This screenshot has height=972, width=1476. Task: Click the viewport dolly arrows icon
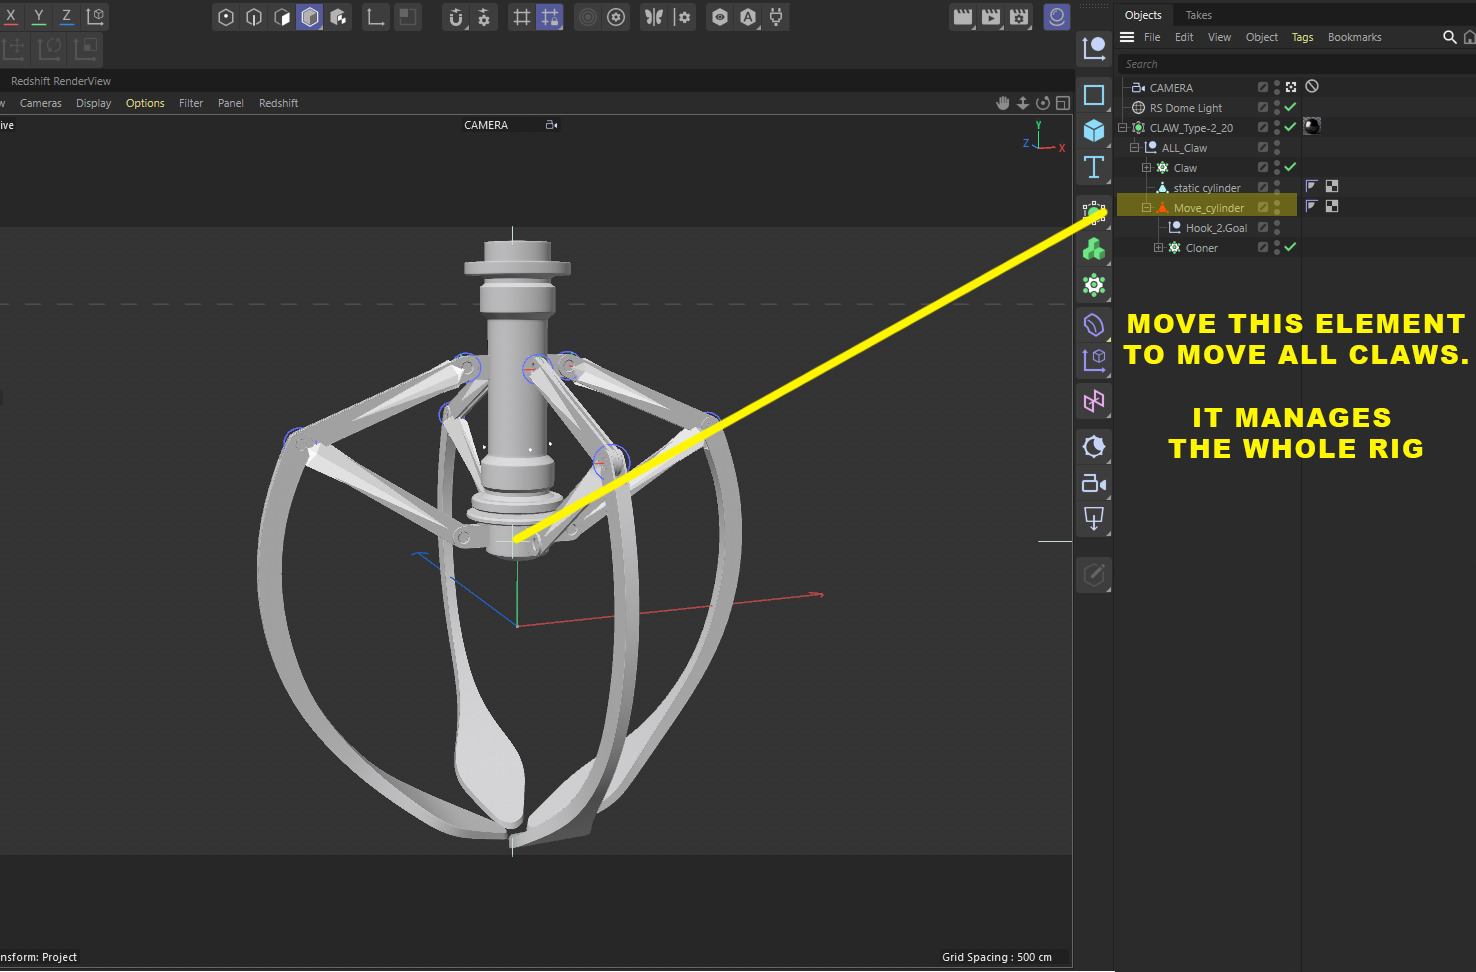[1023, 103]
